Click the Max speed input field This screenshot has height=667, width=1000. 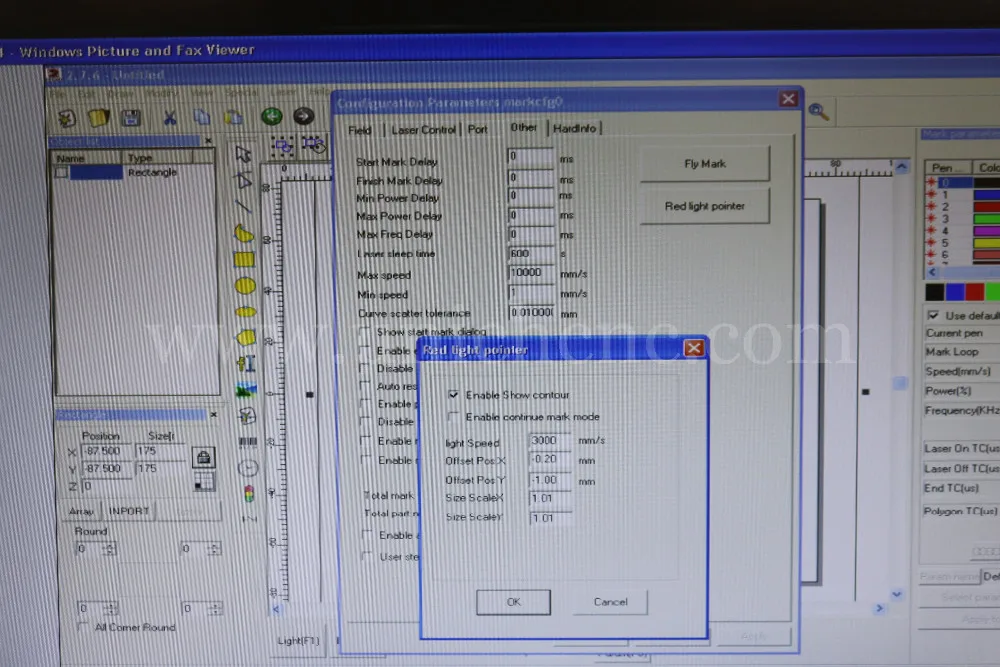[532, 273]
